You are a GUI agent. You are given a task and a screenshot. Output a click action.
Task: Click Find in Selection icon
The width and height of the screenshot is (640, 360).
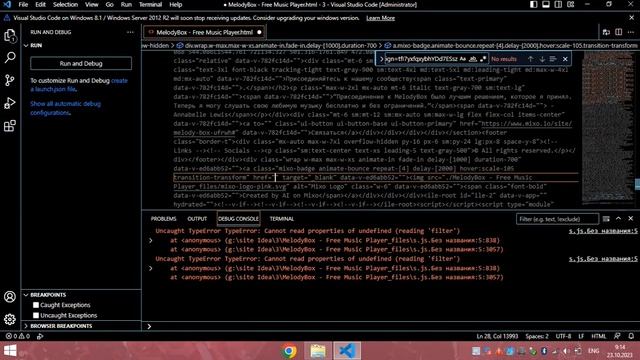pos(553,59)
